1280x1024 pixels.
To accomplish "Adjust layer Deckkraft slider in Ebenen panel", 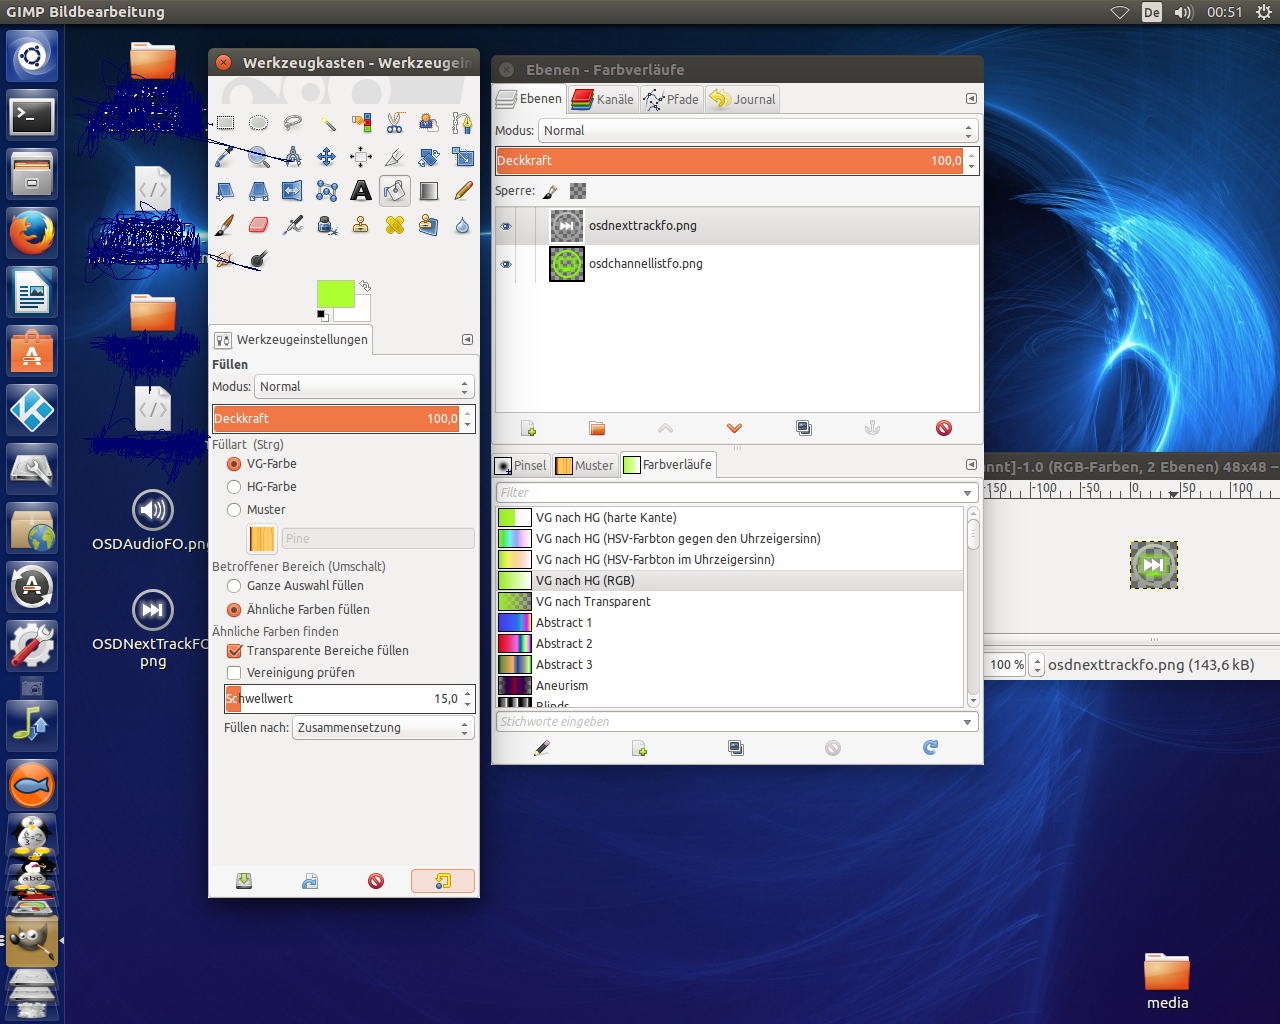I will pyautogui.click(x=730, y=161).
